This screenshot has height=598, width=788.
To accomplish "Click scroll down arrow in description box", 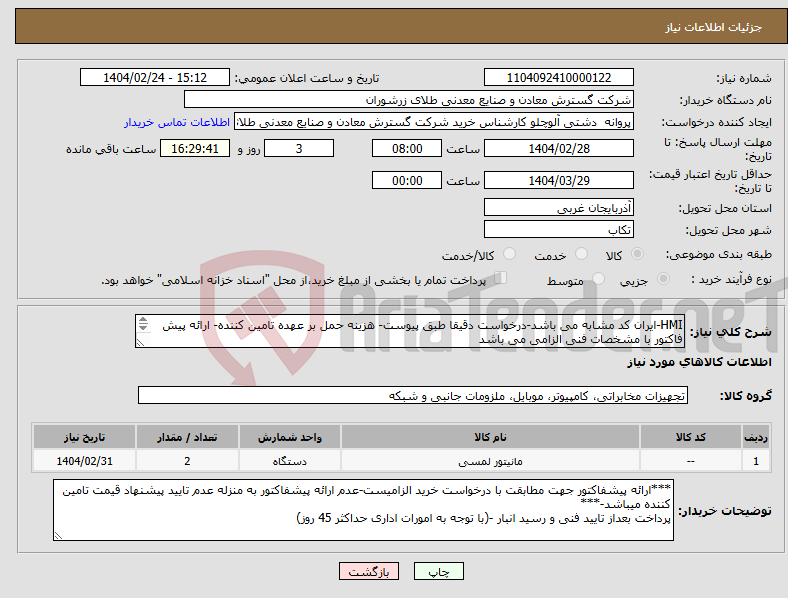I will coord(143,328).
